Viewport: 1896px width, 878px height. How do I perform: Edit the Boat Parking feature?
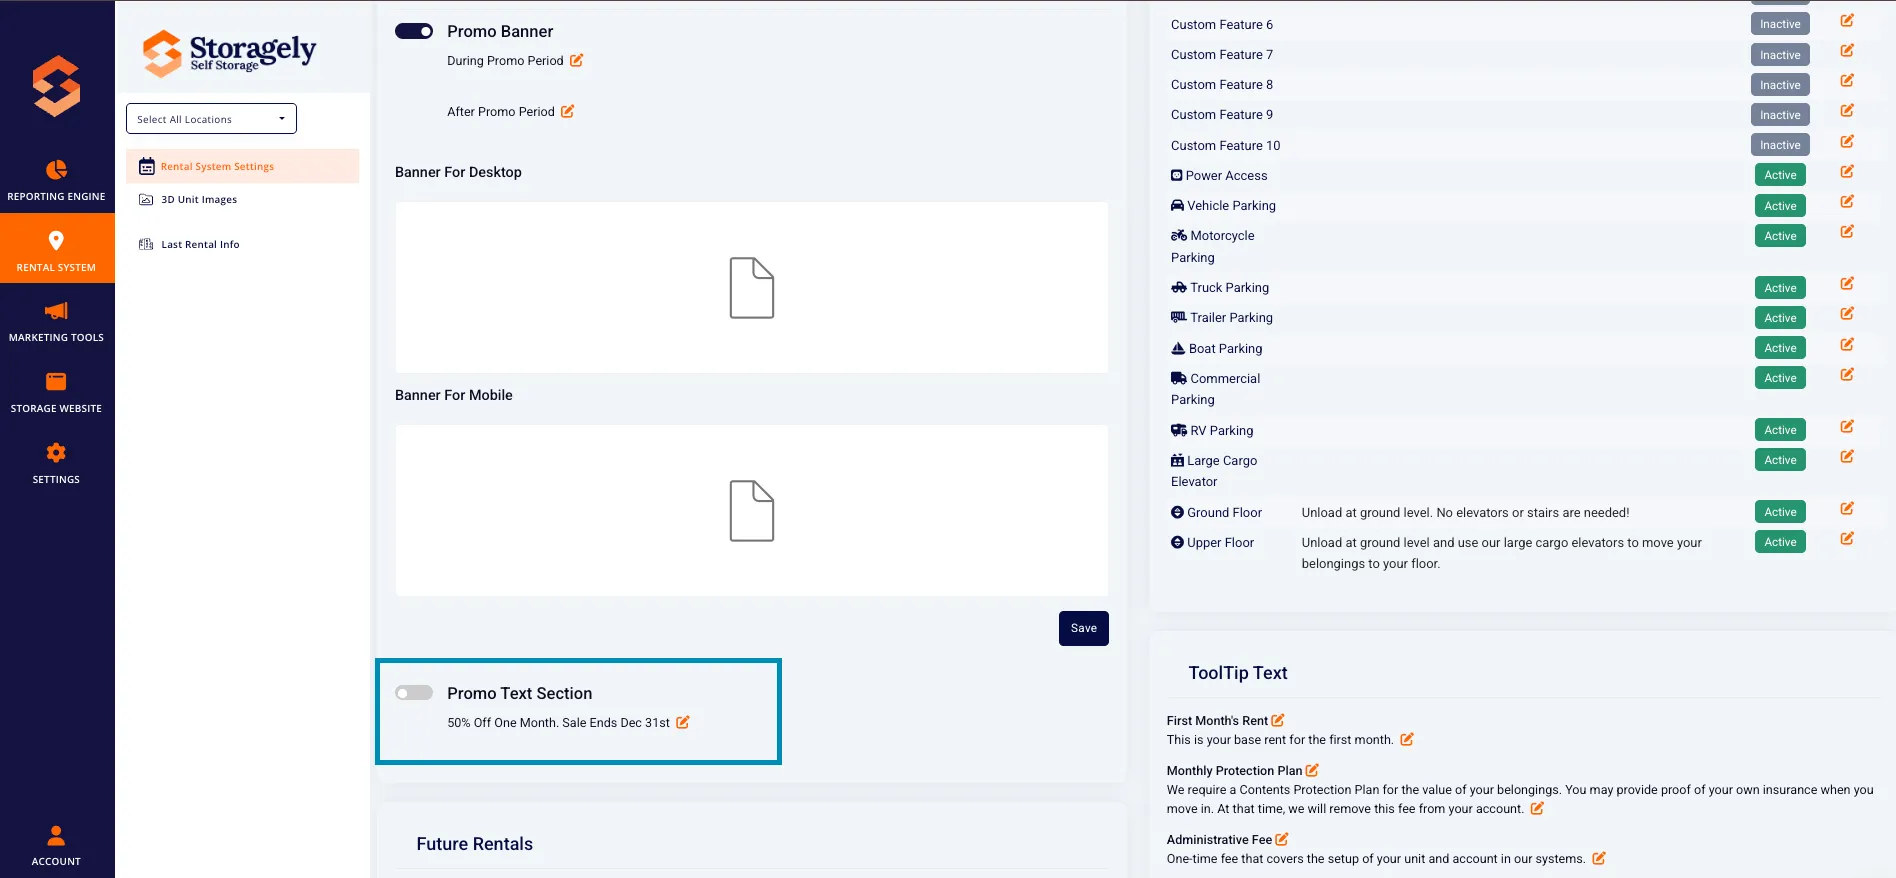coord(1847,344)
